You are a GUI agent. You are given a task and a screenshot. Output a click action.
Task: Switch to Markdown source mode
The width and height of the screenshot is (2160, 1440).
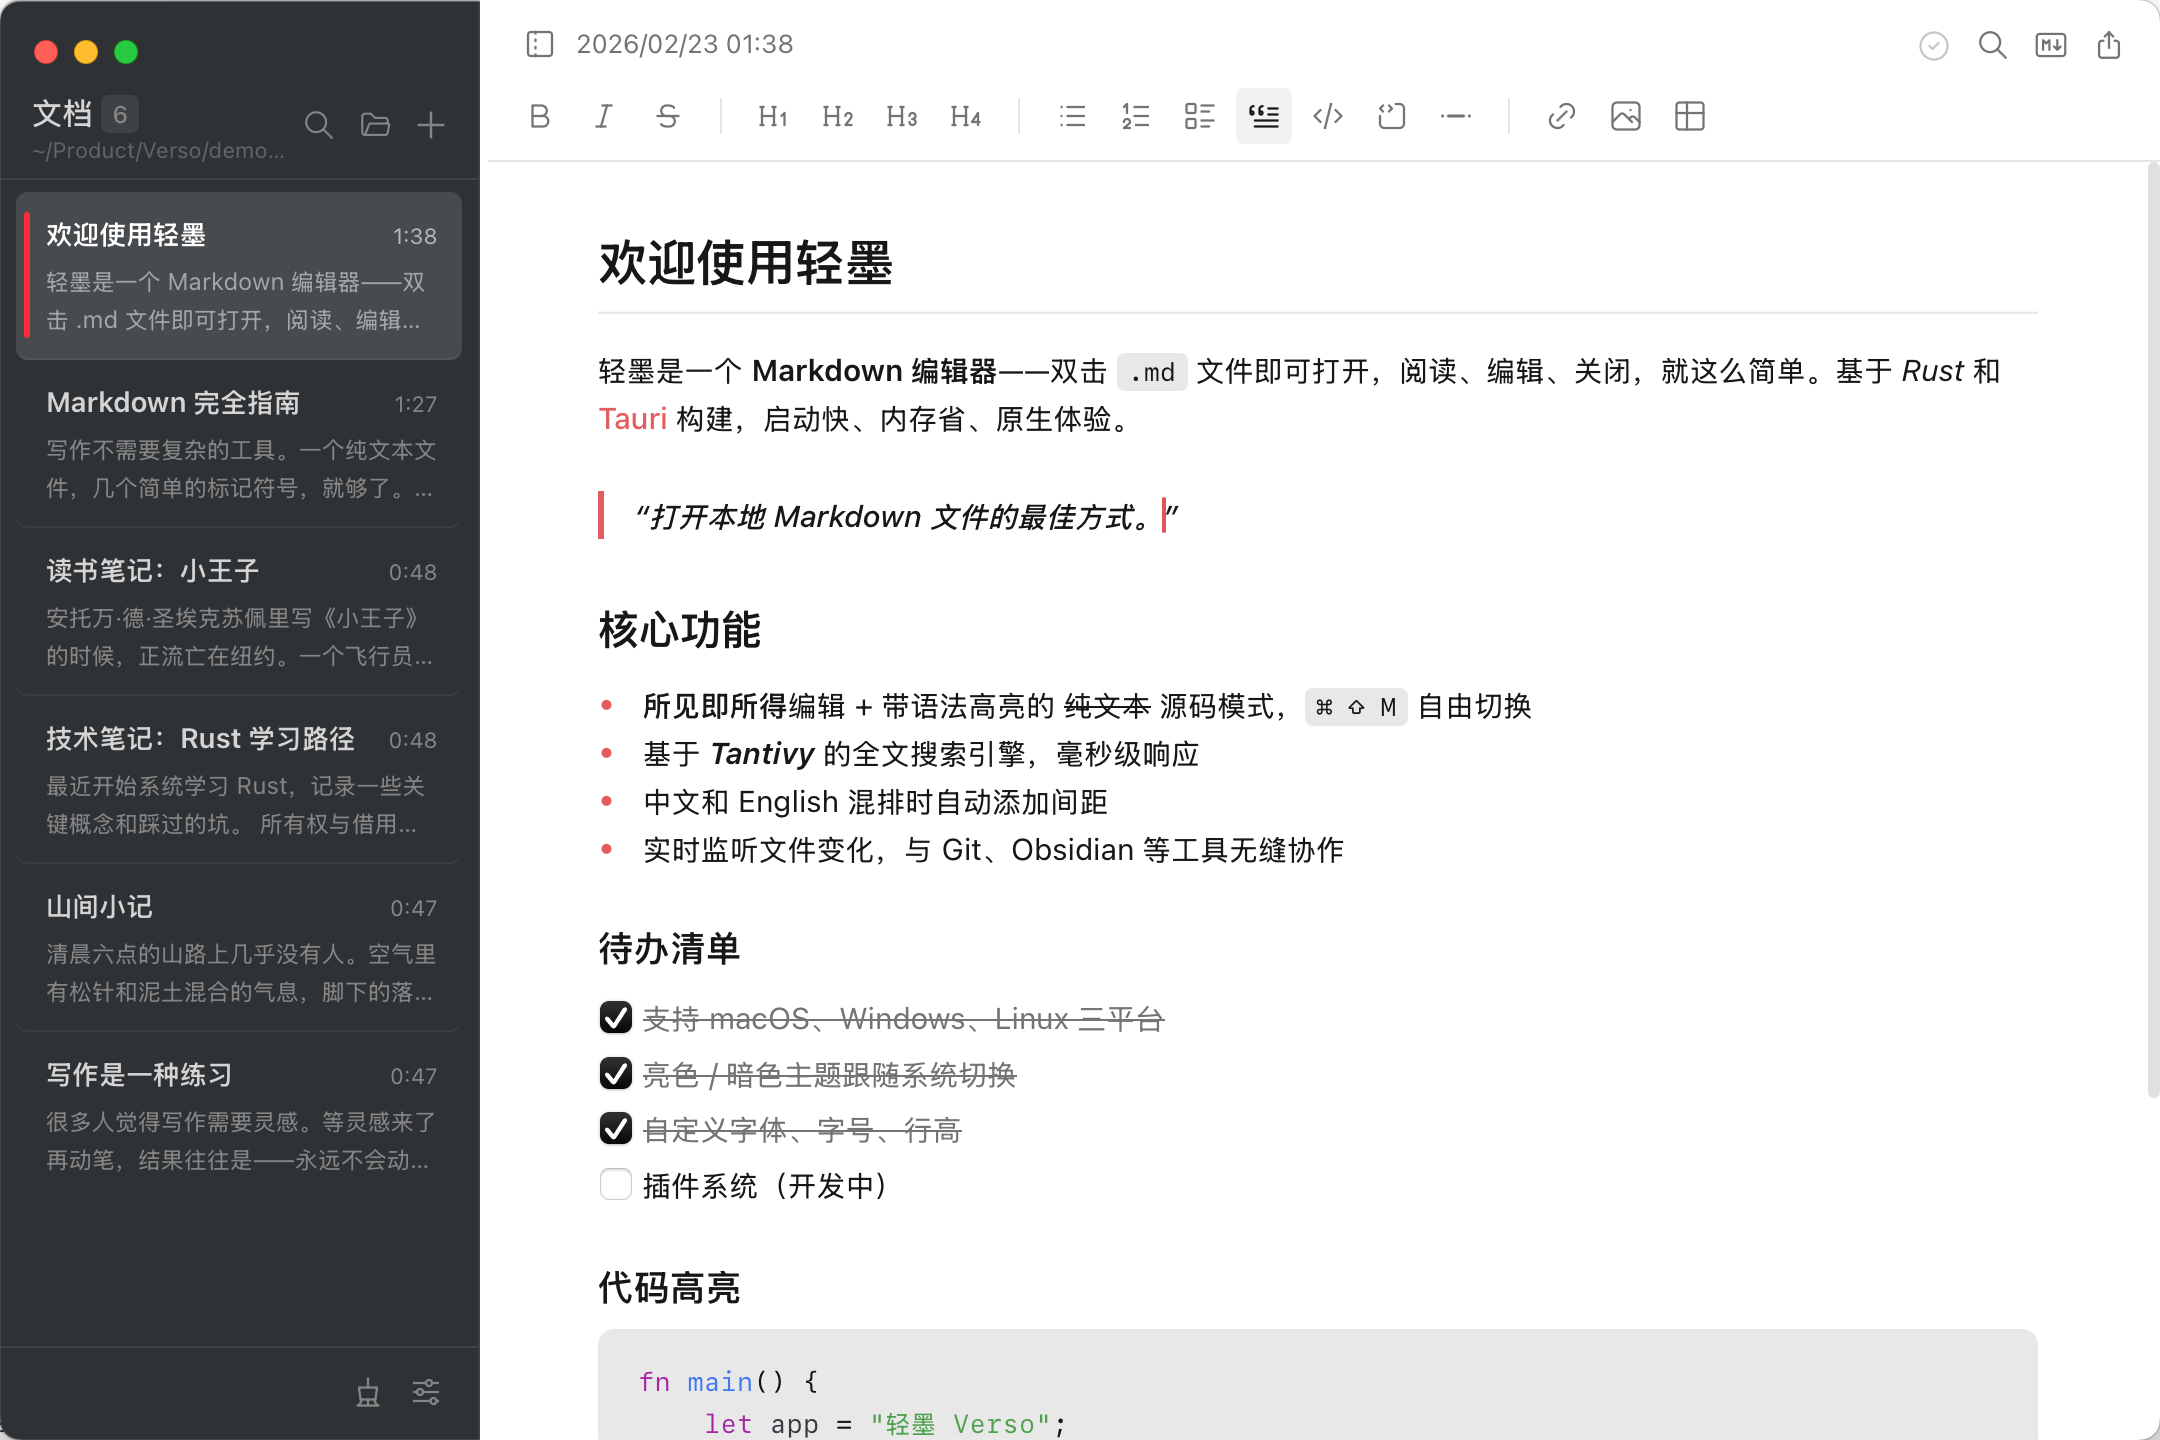coord(2049,45)
